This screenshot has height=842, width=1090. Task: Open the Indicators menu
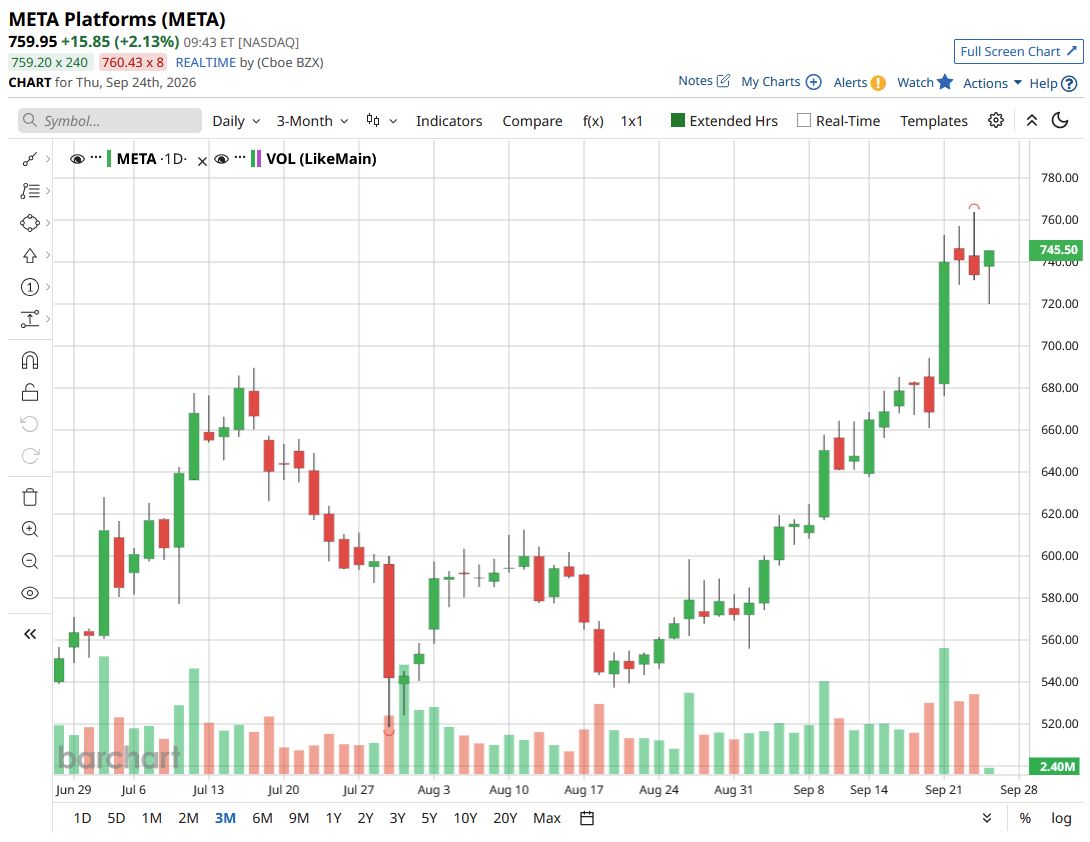click(449, 121)
